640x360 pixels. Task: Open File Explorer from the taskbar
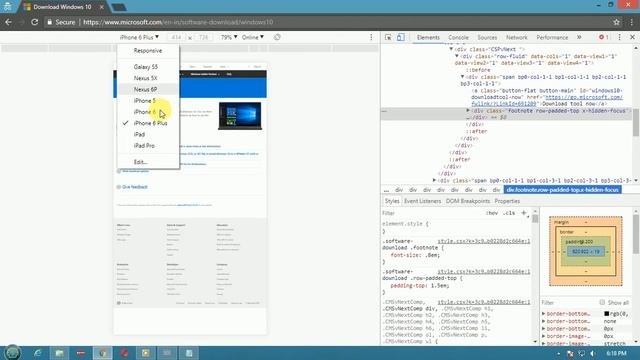(59, 353)
